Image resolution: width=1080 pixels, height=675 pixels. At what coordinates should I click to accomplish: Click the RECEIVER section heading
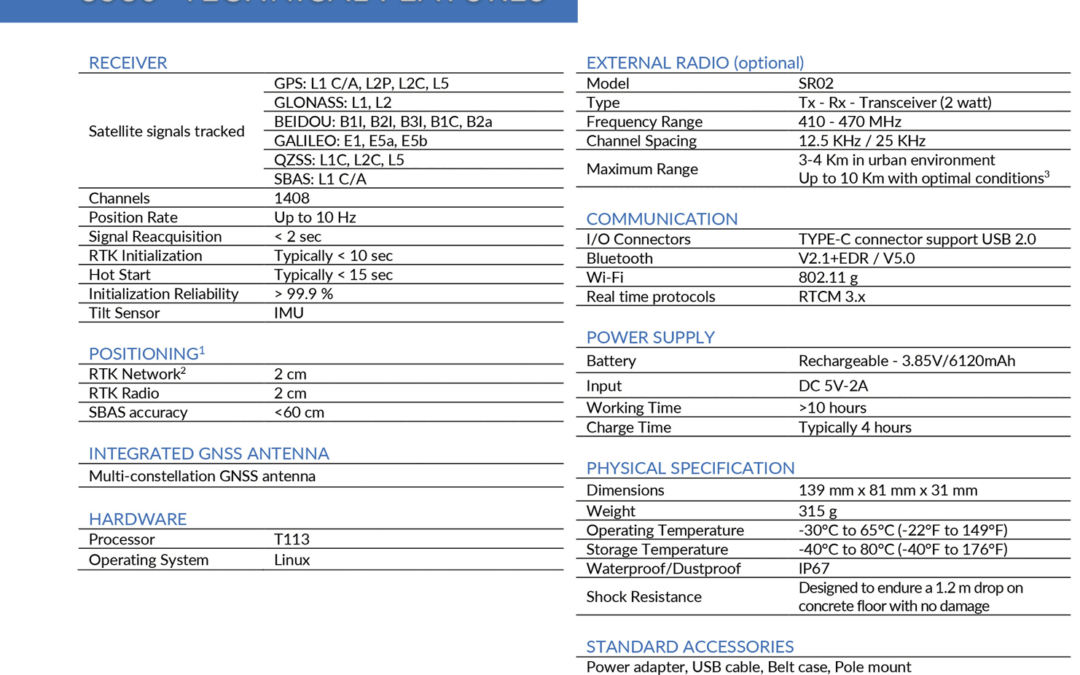click(127, 63)
